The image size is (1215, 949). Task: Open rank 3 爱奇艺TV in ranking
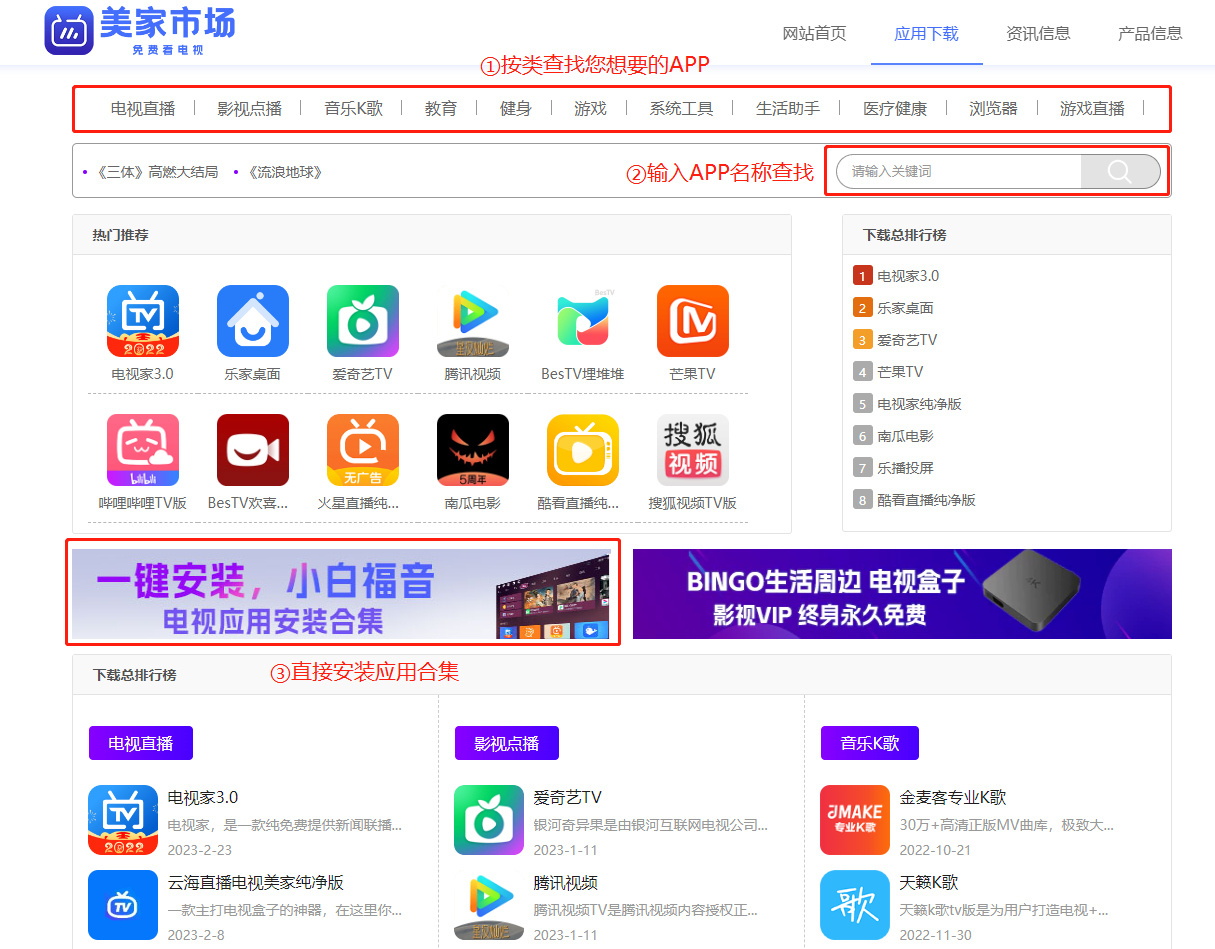(907, 340)
